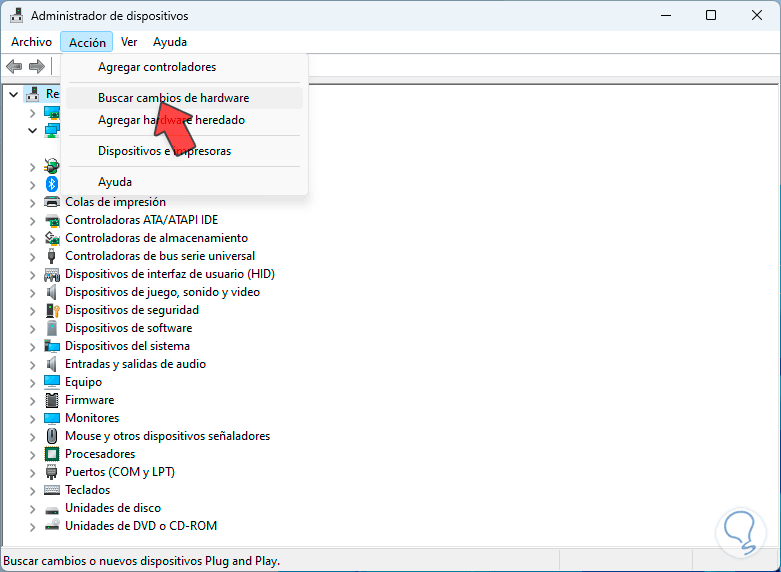Screen dimensions: 781x572
Task: Expand Procesadores category chevron
Action: pos(32,455)
